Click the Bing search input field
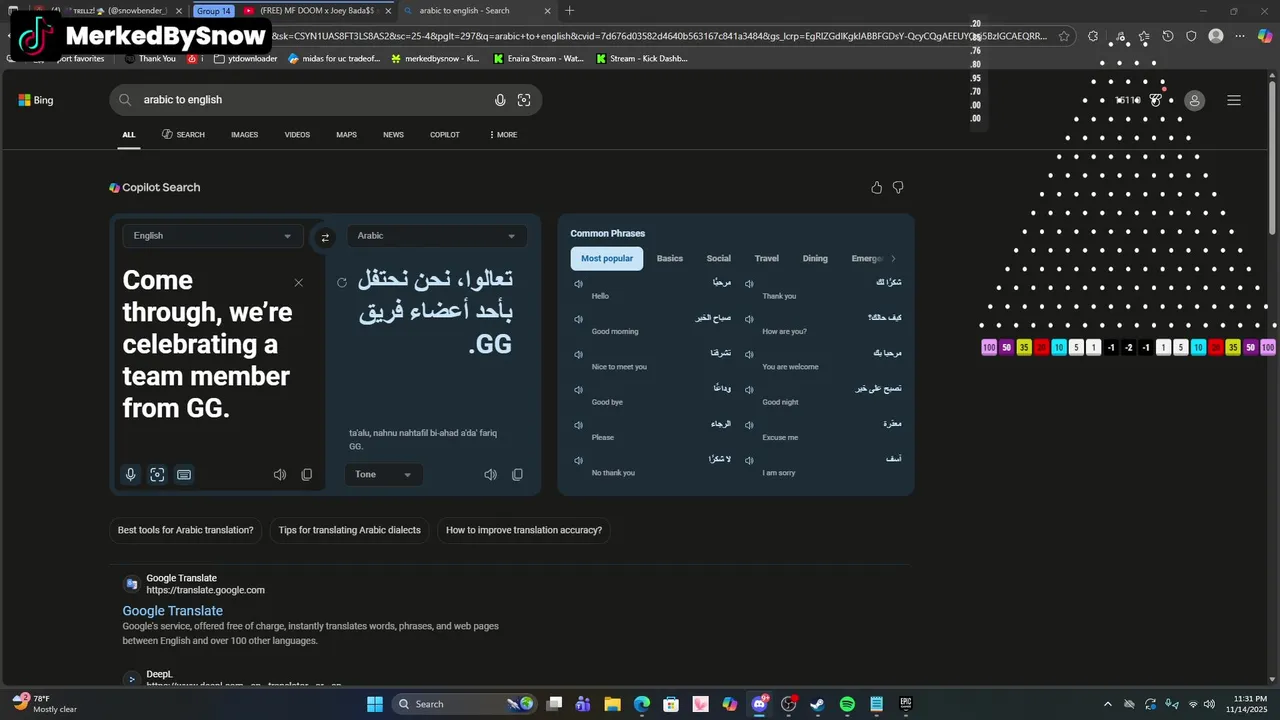Image resolution: width=1280 pixels, height=720 pixels. 315,100
